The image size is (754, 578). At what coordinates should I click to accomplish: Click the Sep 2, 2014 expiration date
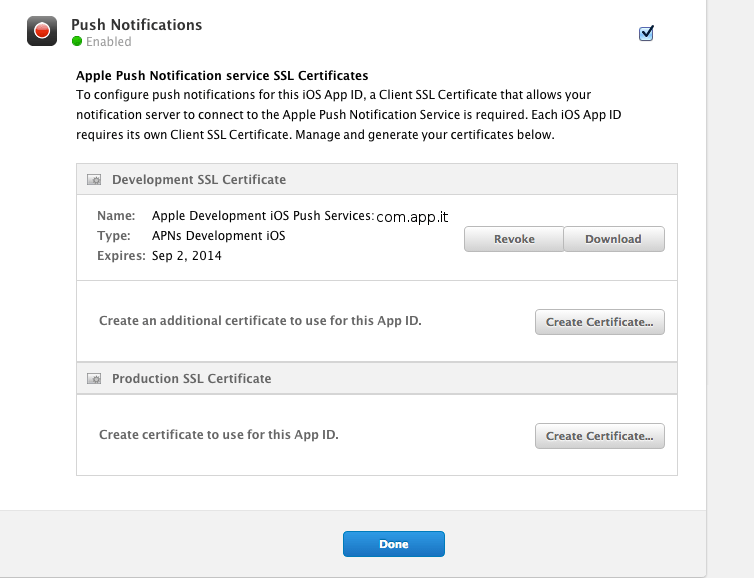pos(187,255)
